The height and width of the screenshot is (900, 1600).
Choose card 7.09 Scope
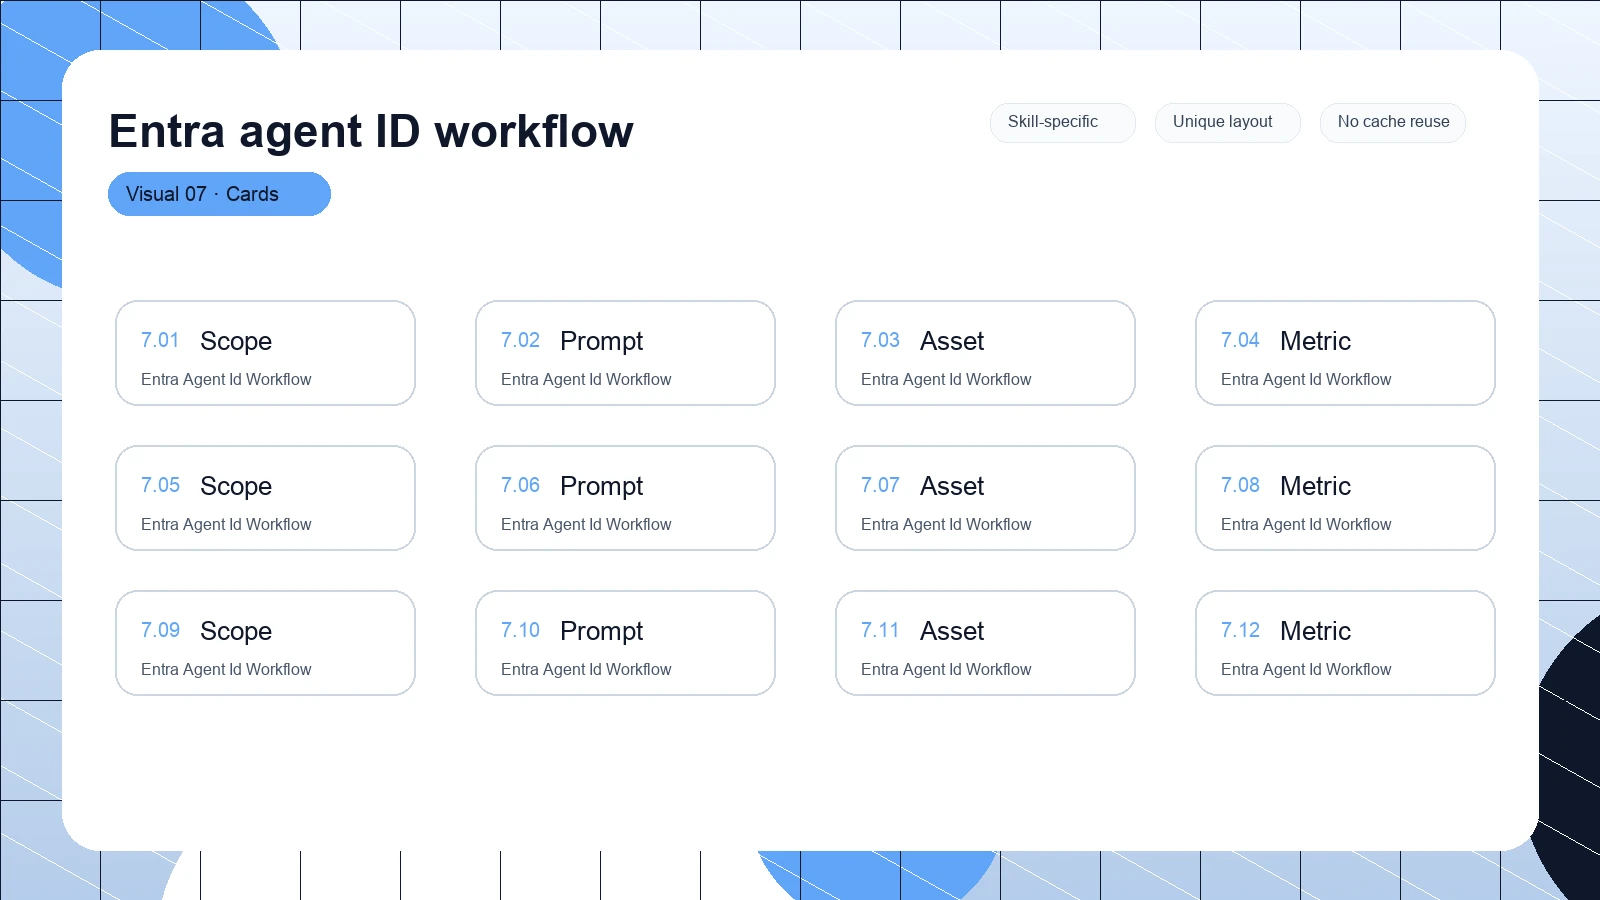265,643
